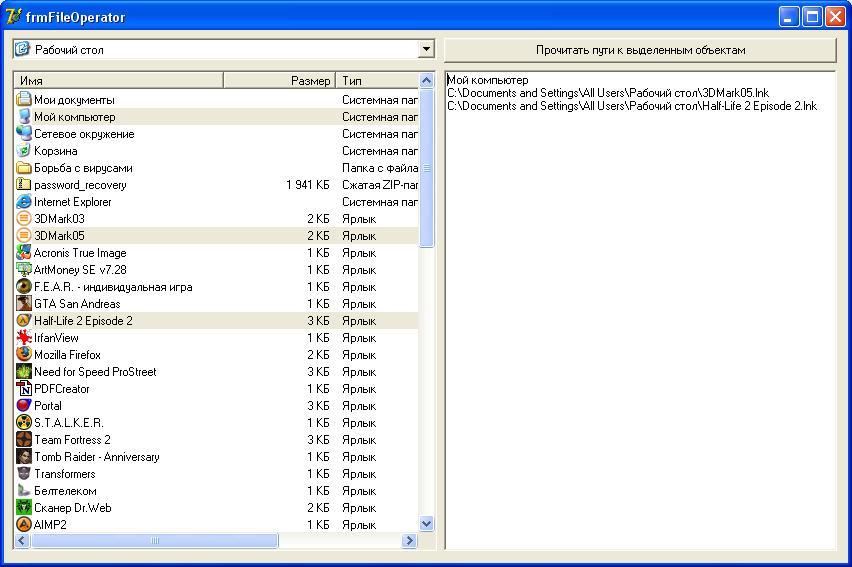This screenshot has height=567, width=852.
Task: Click the Transformers icon
Action: 24,473
